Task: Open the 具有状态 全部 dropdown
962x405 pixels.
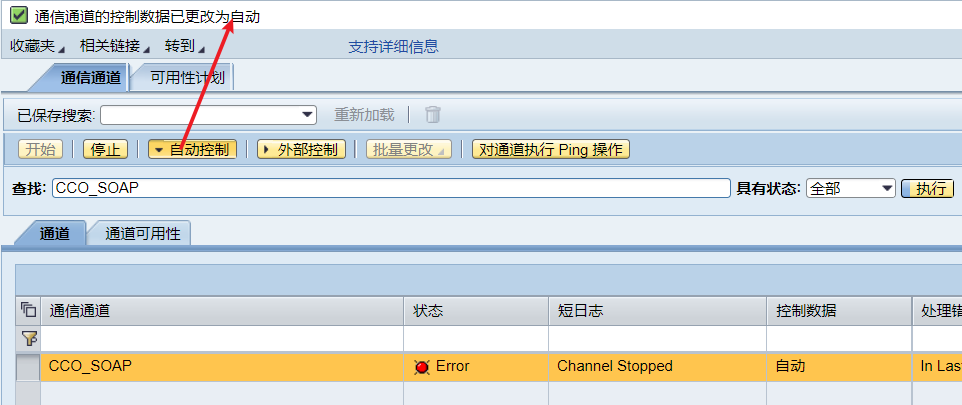Action: [x=851, y=188]
